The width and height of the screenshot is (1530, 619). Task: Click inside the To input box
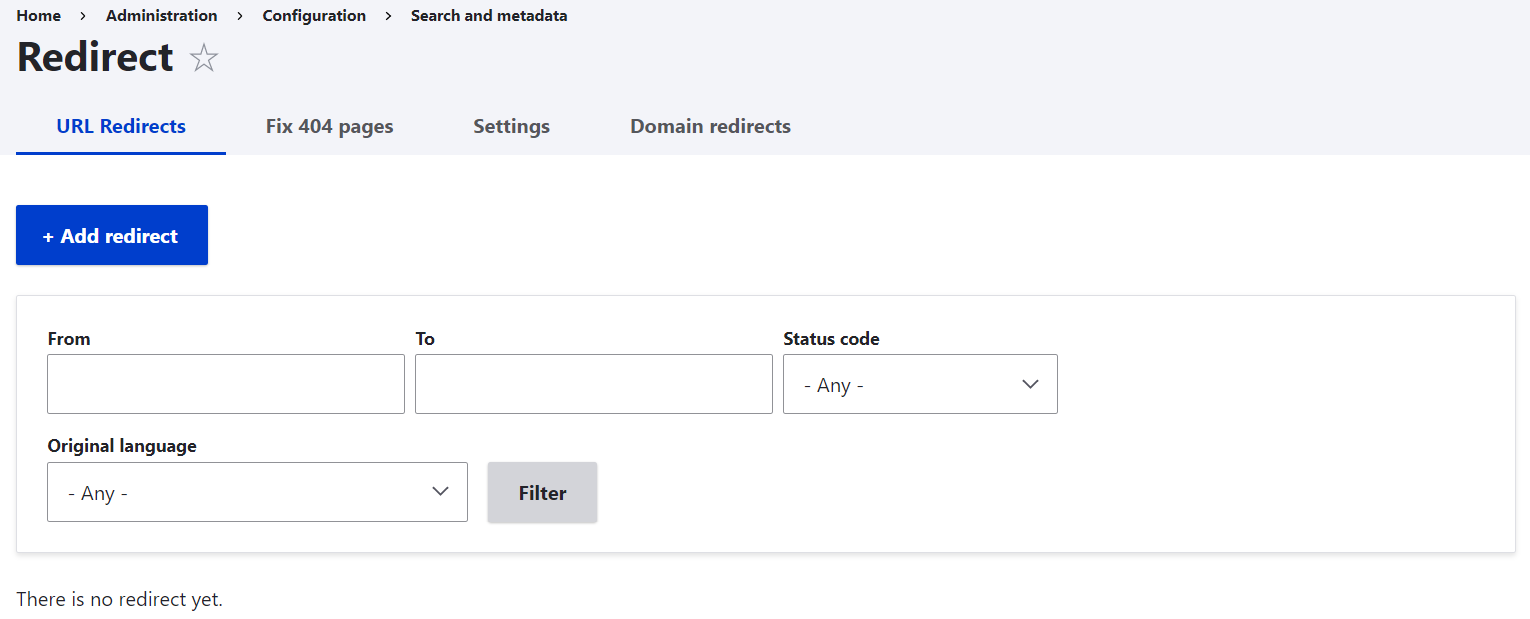593,384
